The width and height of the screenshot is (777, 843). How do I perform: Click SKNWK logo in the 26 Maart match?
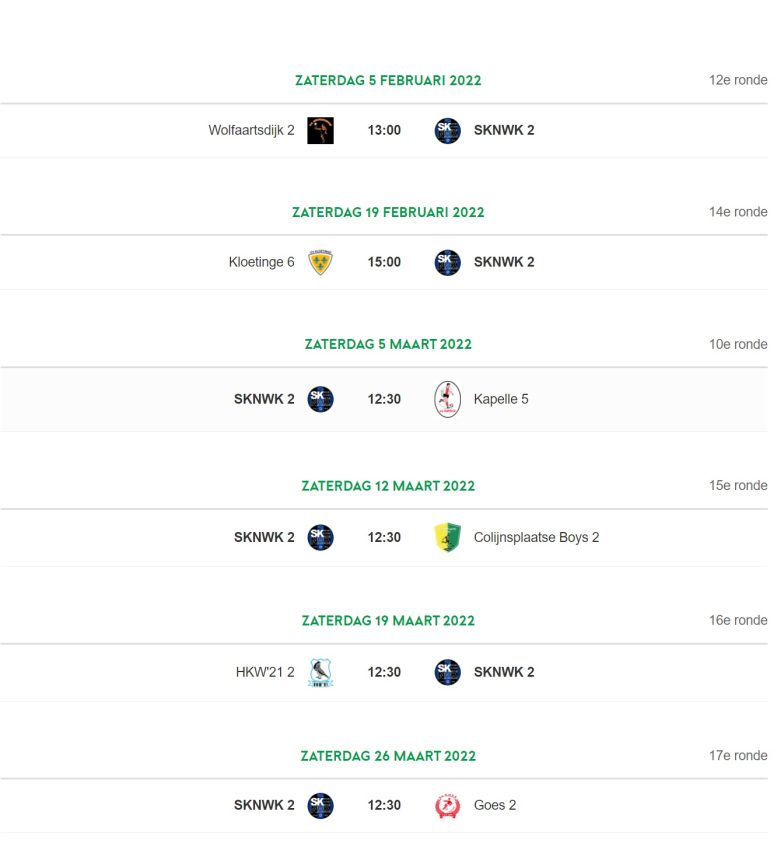click(x=320, y=805)
